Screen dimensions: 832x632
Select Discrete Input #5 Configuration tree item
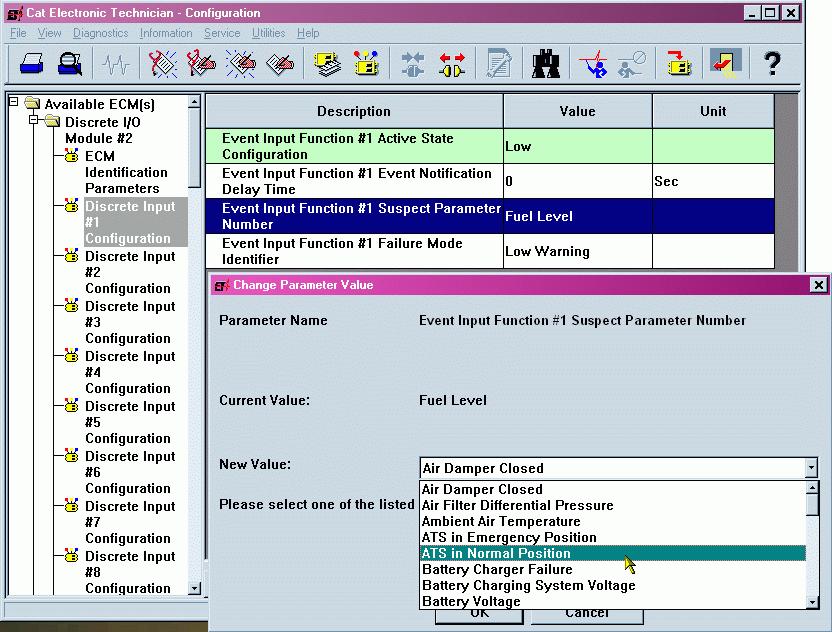[x=130, y=422]
